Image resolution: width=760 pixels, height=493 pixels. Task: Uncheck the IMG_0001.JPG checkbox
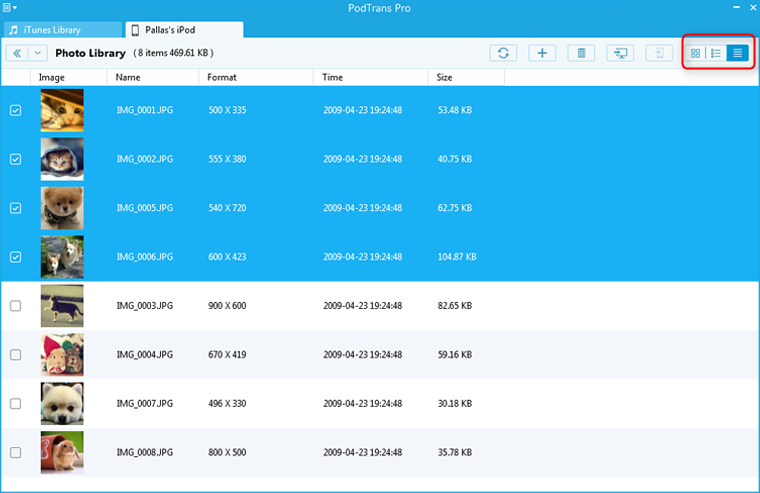[x=15, y=111]
